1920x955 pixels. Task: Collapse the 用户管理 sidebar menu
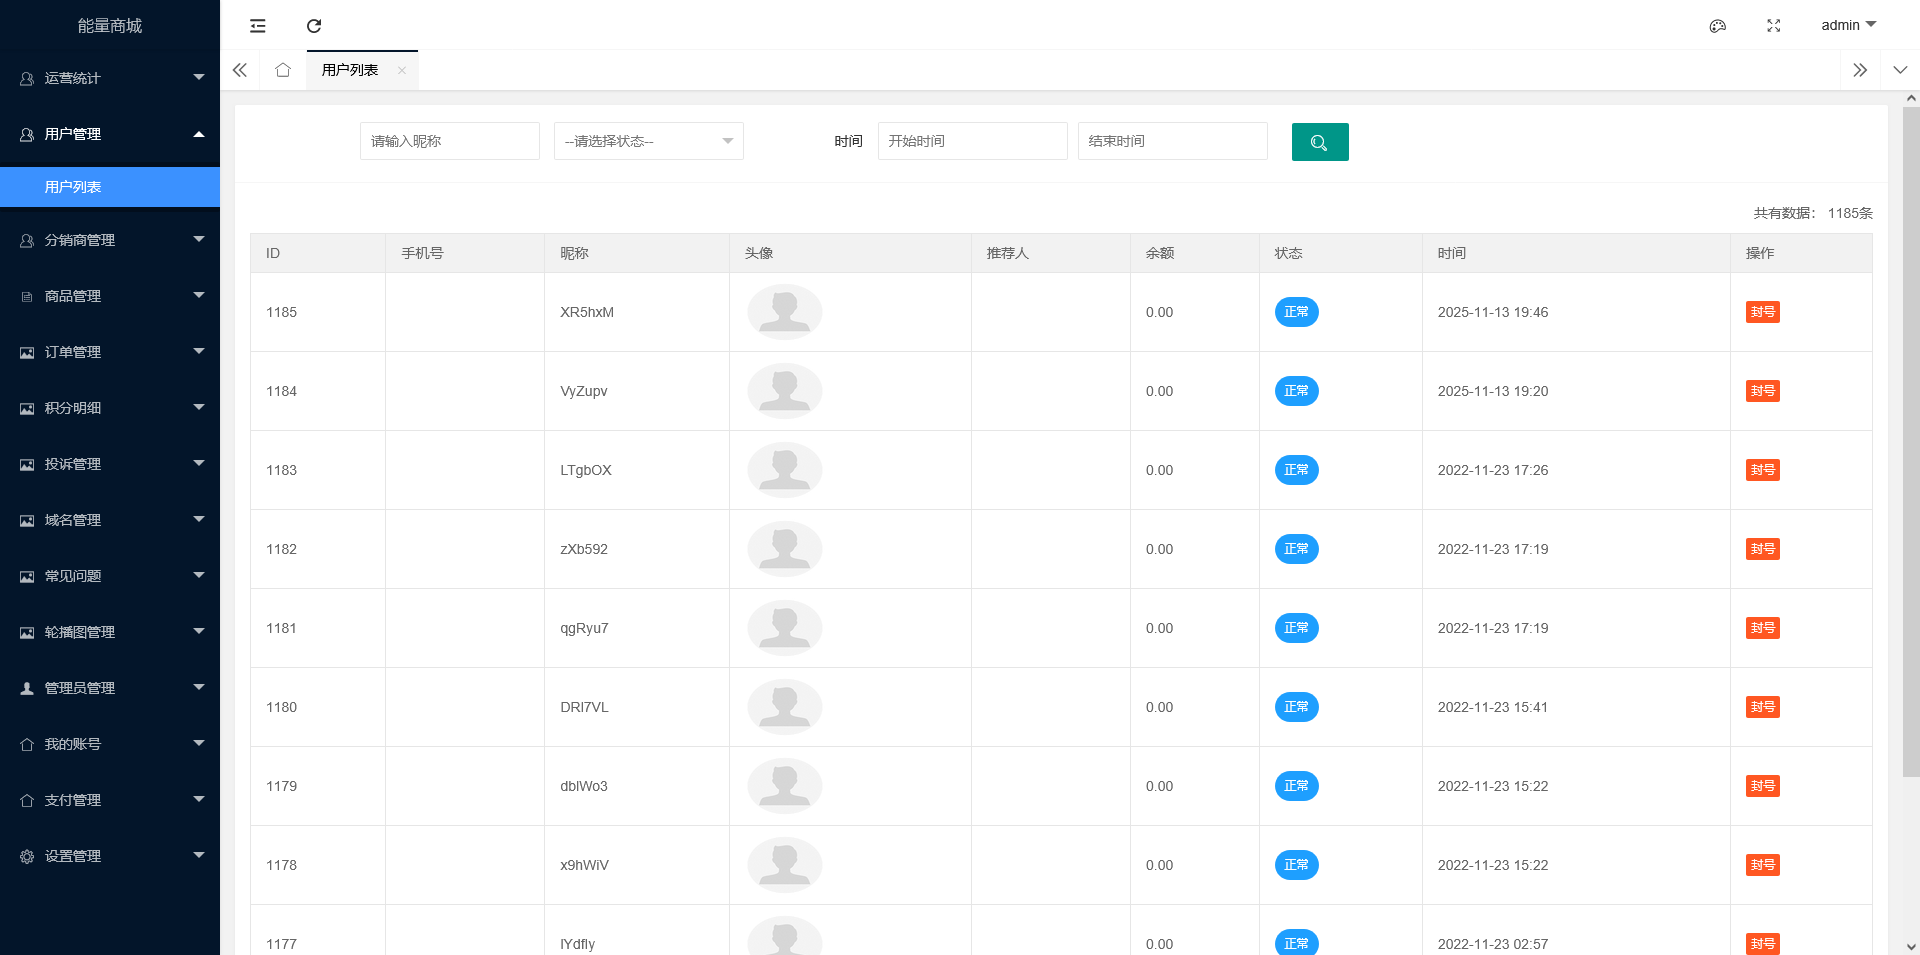tap(110, 134)
